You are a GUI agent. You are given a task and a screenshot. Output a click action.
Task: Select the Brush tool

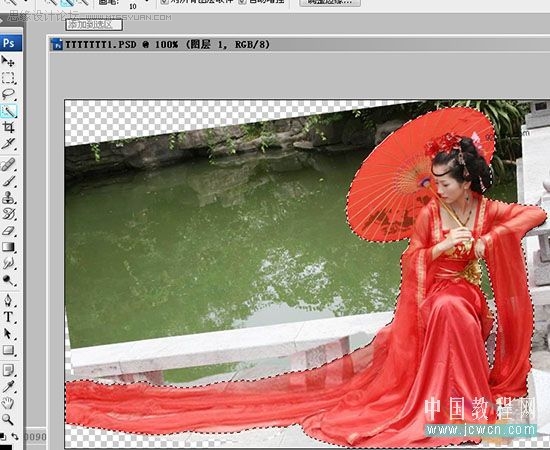coord(8,181)
